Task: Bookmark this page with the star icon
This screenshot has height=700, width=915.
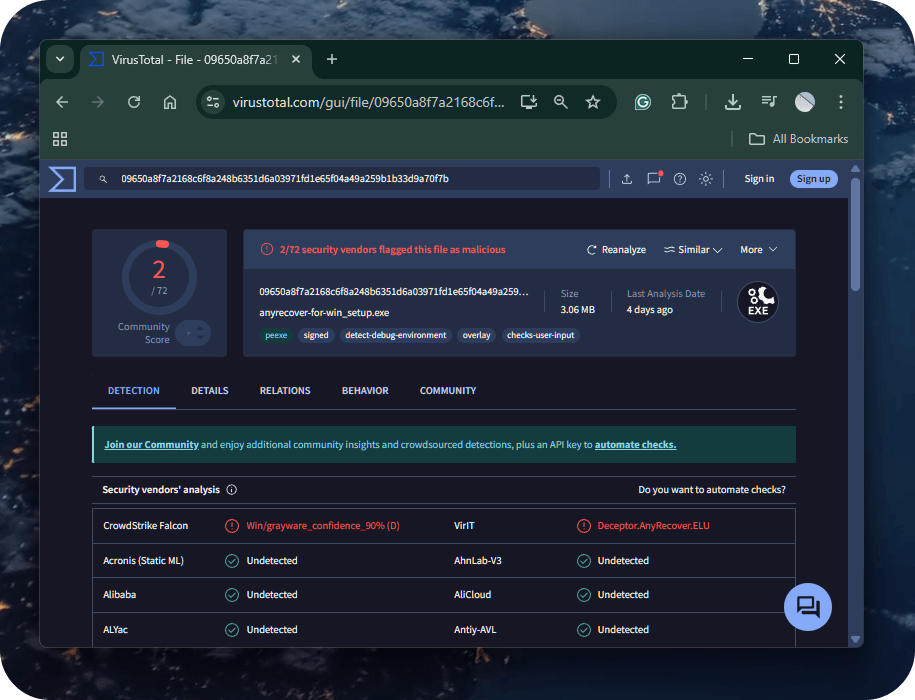Action: tap(593, 102)
